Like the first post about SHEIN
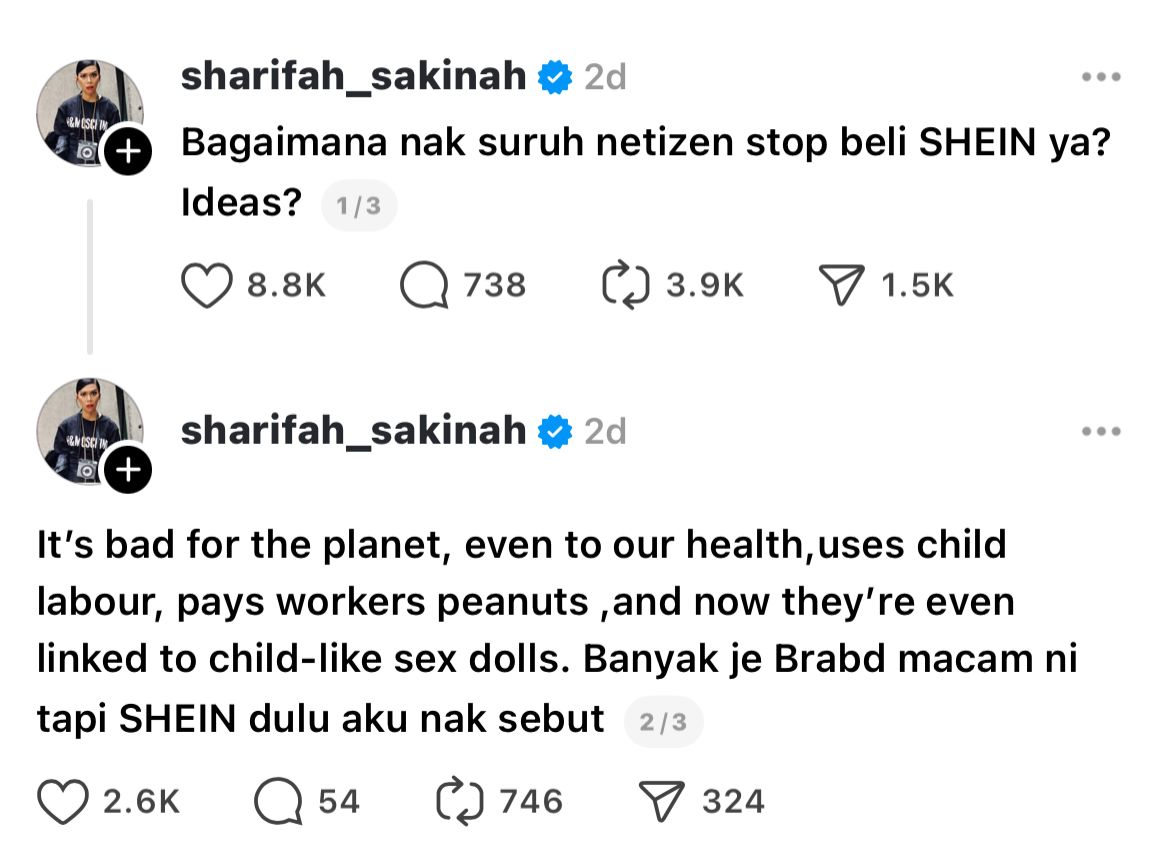The image size is (1170, 856). click(204, 286)
